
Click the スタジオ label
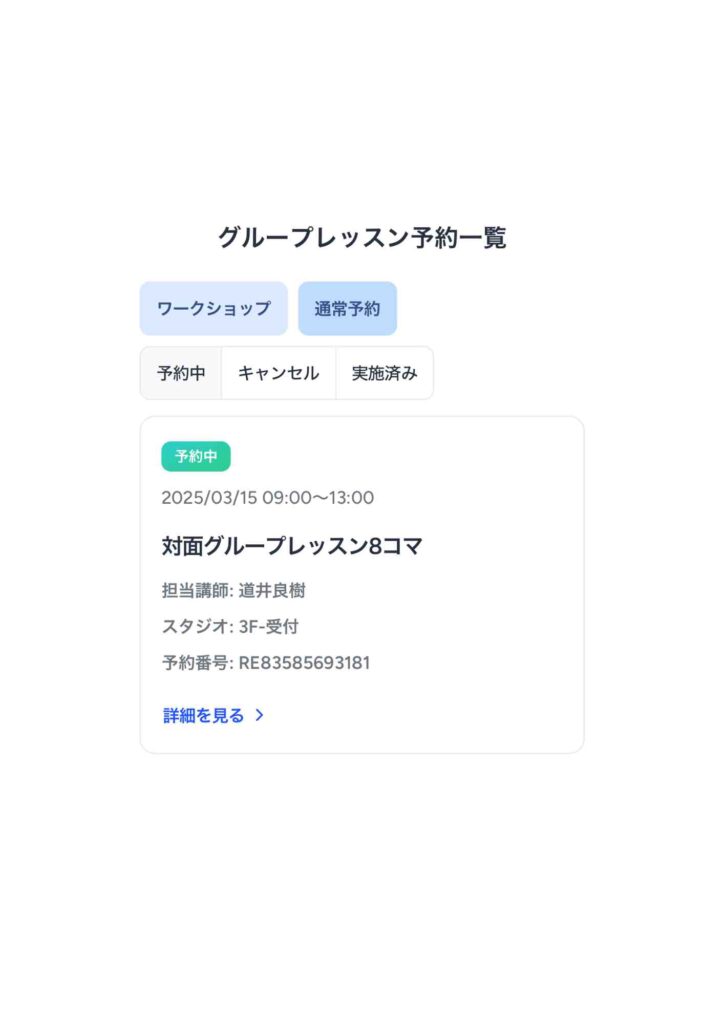click(195, 626)
